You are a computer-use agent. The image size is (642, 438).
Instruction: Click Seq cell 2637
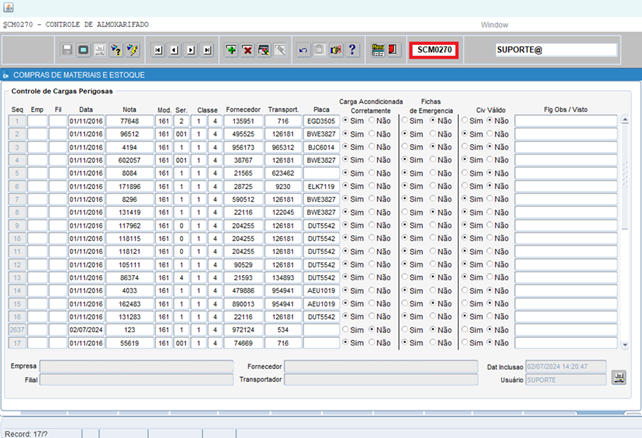coord(17,330)
